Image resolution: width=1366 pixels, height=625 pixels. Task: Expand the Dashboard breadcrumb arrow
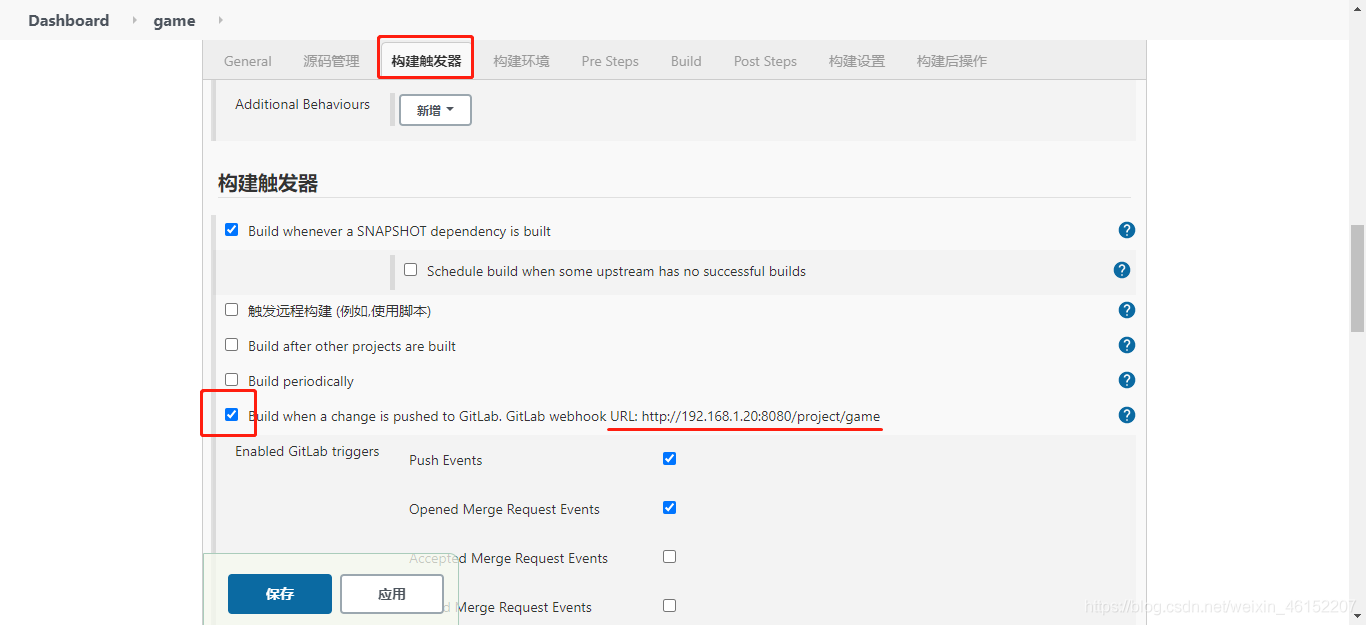(134, 20)
